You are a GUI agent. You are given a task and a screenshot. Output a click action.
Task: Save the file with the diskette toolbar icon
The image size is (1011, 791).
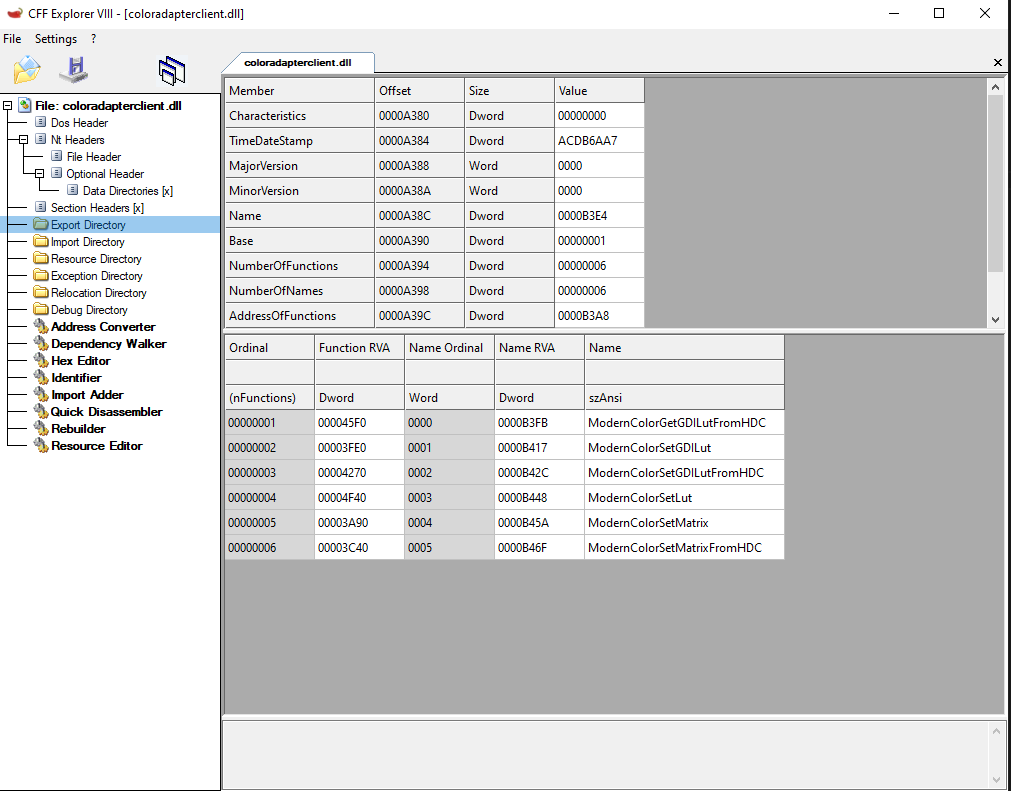click(73, 69)
